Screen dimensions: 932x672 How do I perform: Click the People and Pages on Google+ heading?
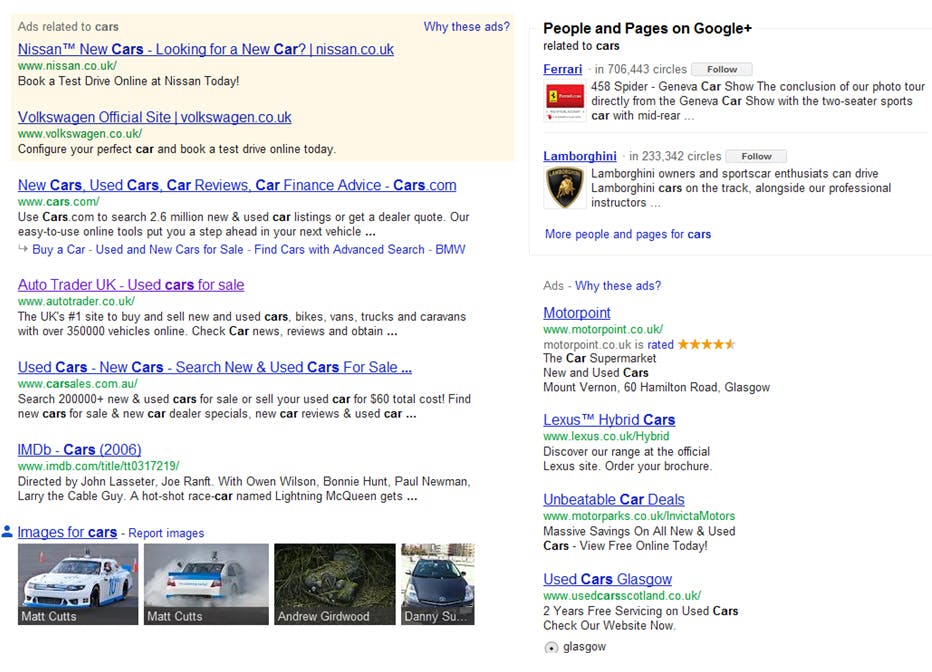647,29
